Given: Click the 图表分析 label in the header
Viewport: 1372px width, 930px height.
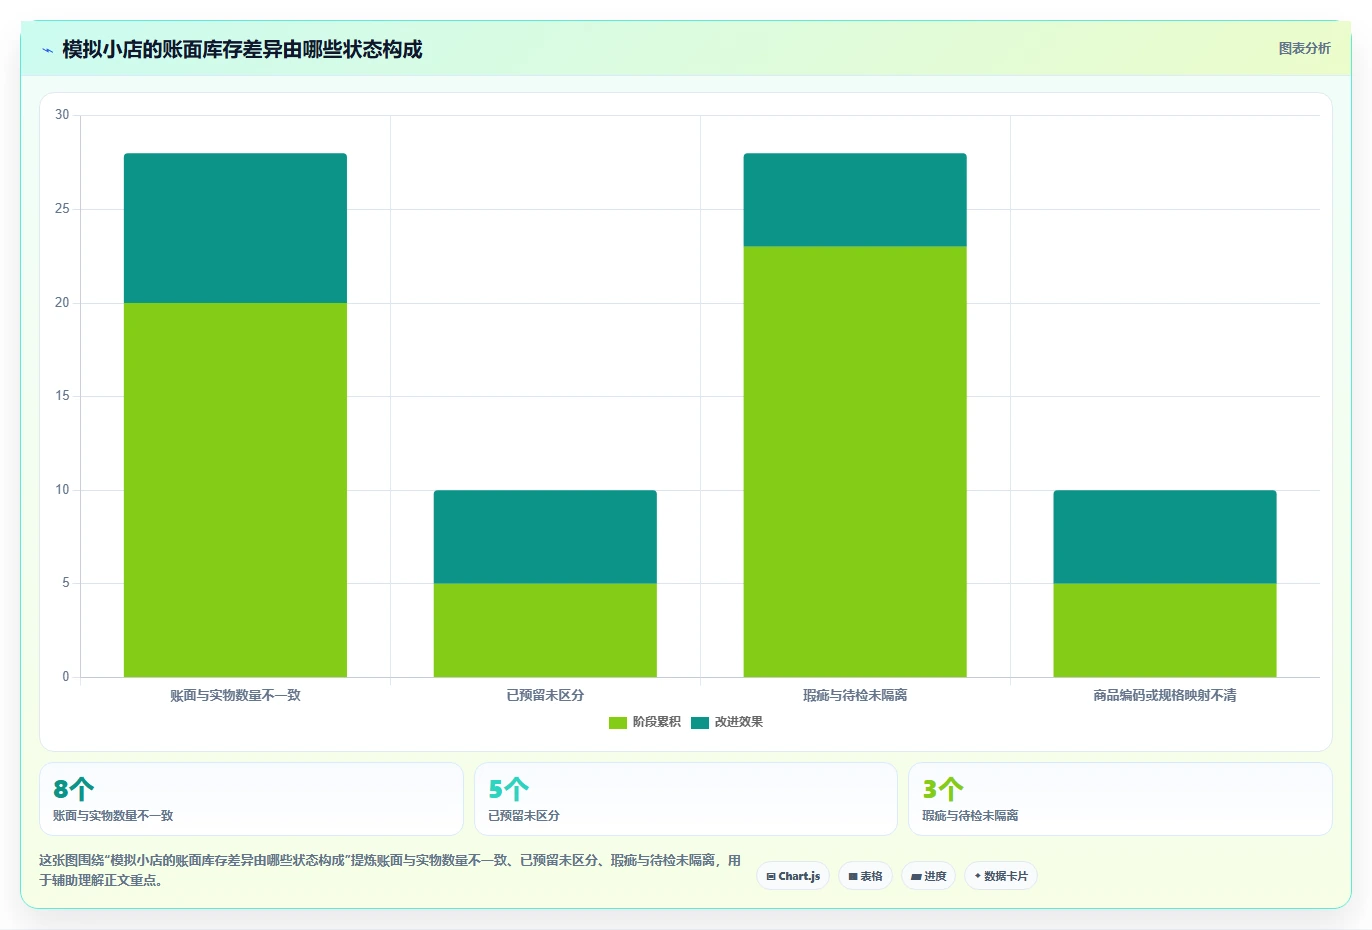Looking at the screenshot, I should pyautogui.click(x=1304, y=48).
